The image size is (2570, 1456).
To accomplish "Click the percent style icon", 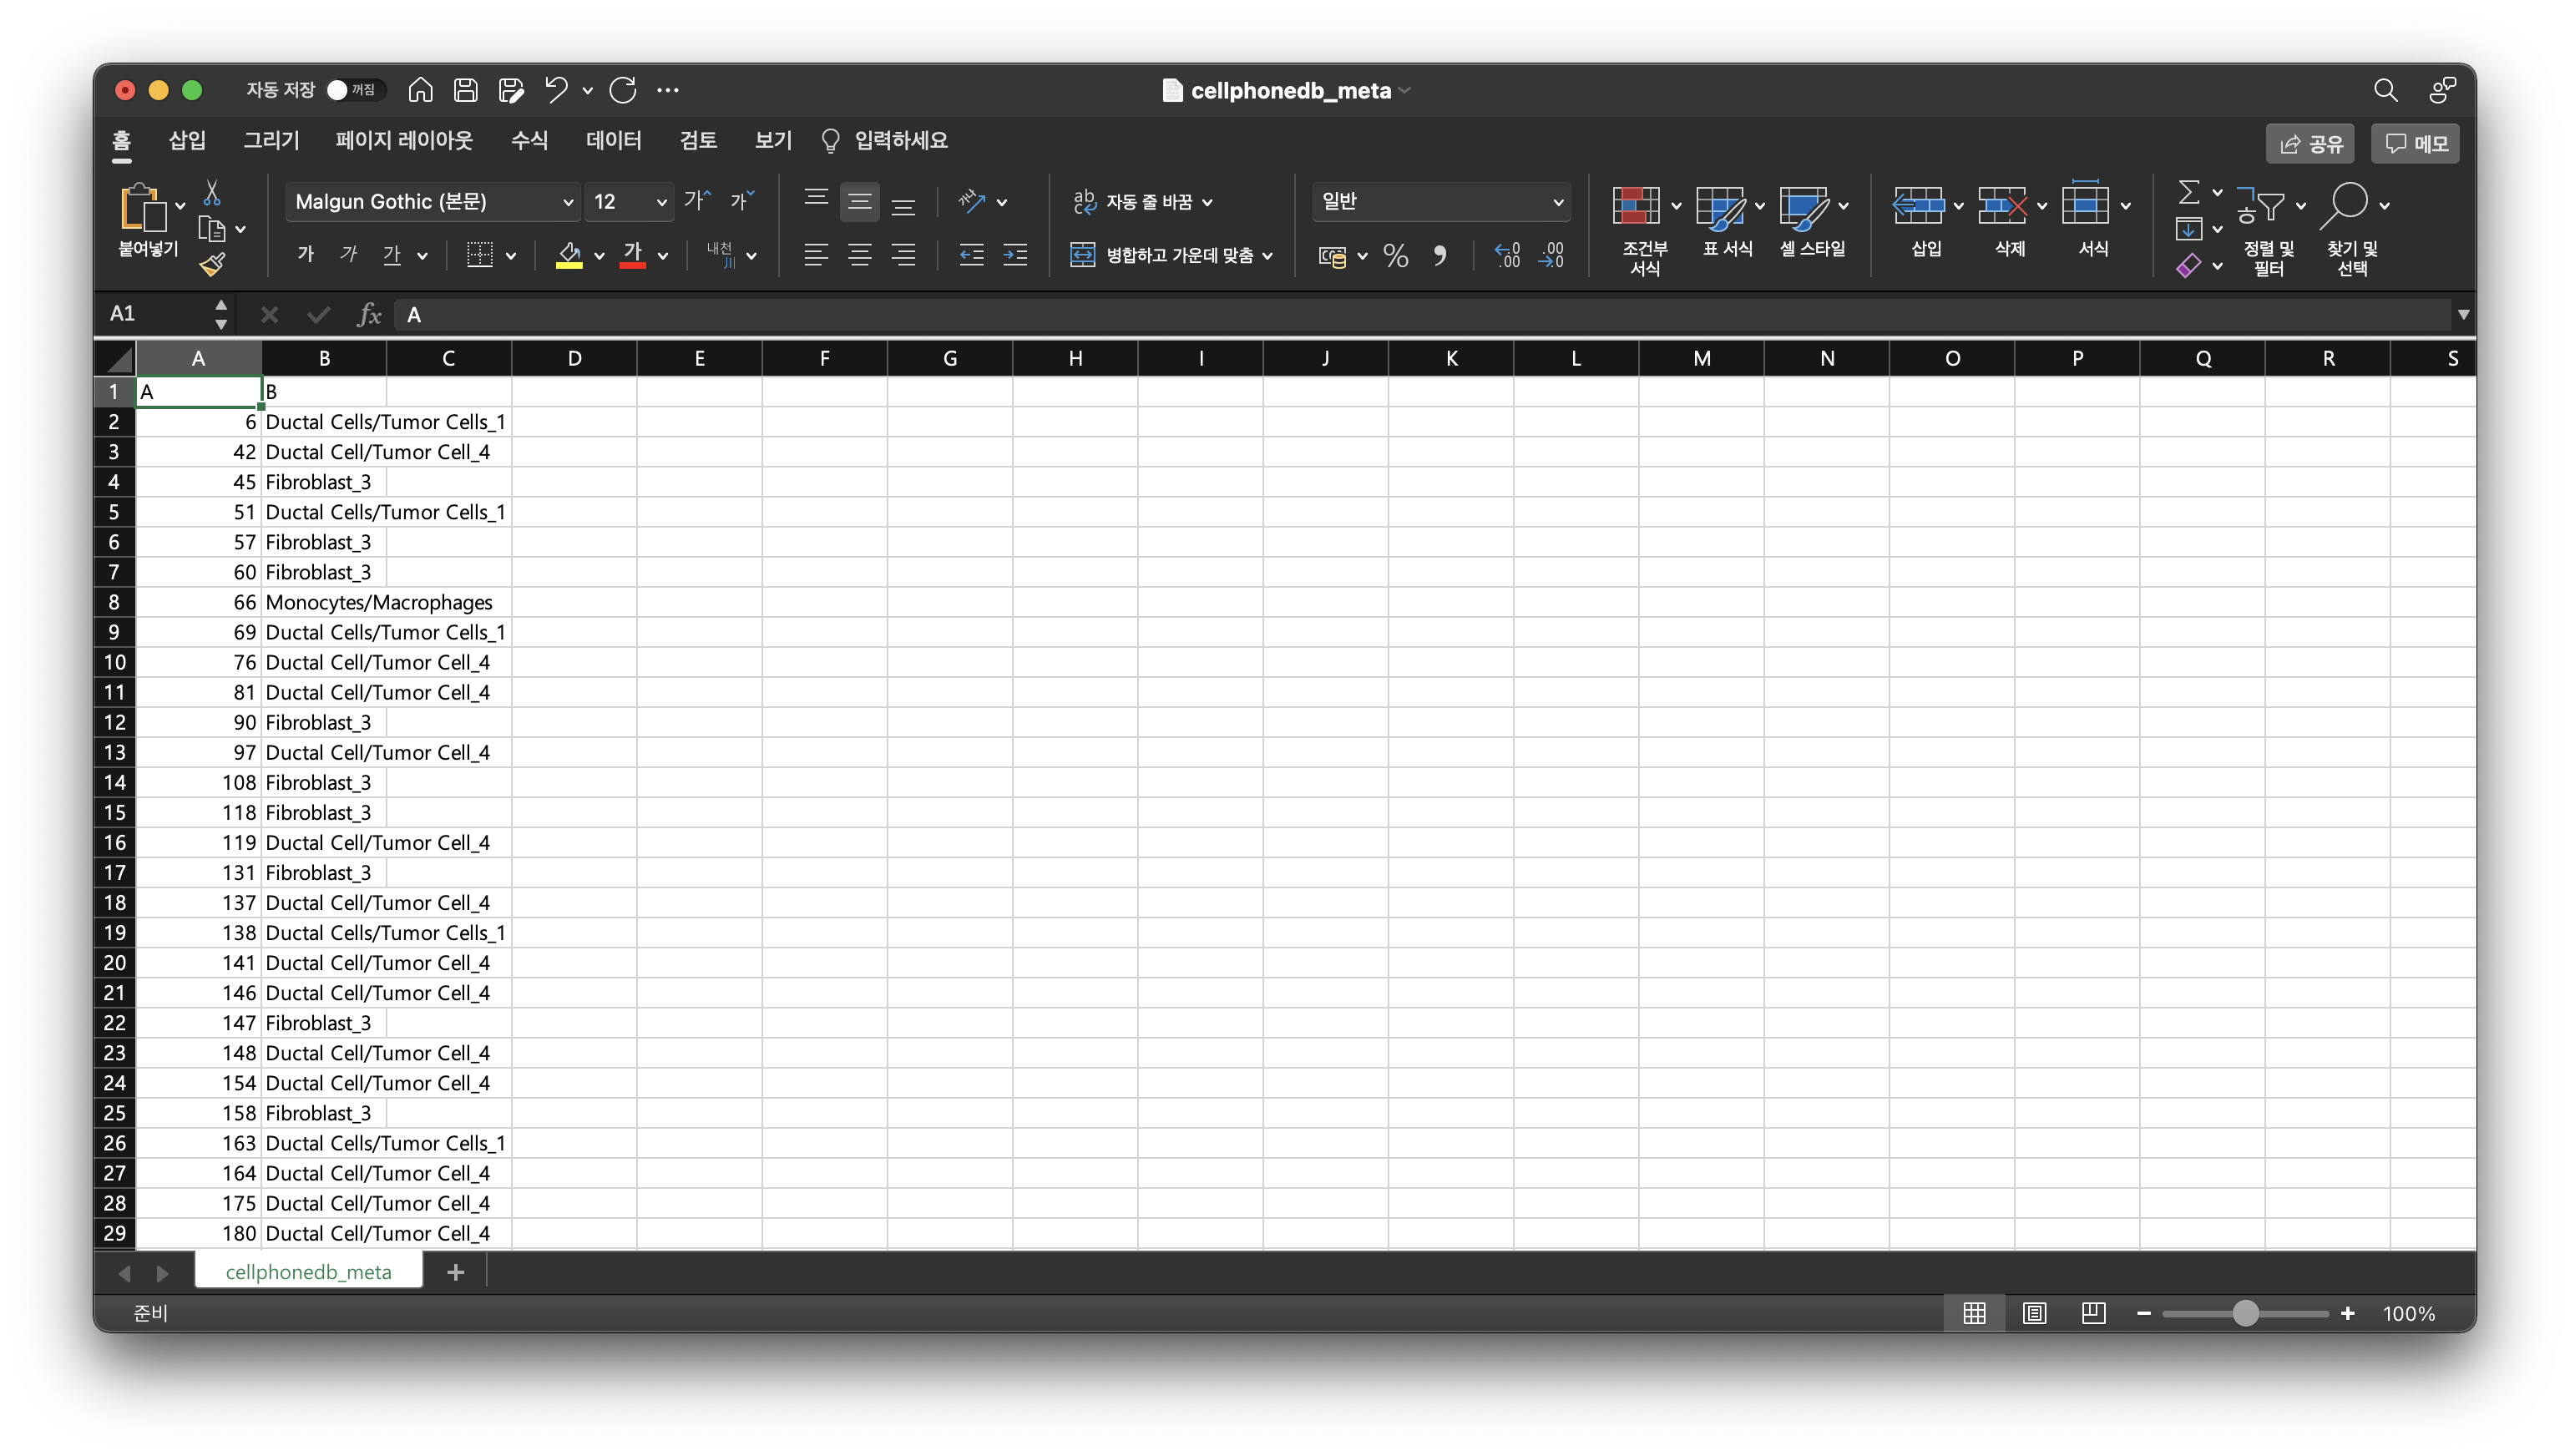I will coord(1395,256).
